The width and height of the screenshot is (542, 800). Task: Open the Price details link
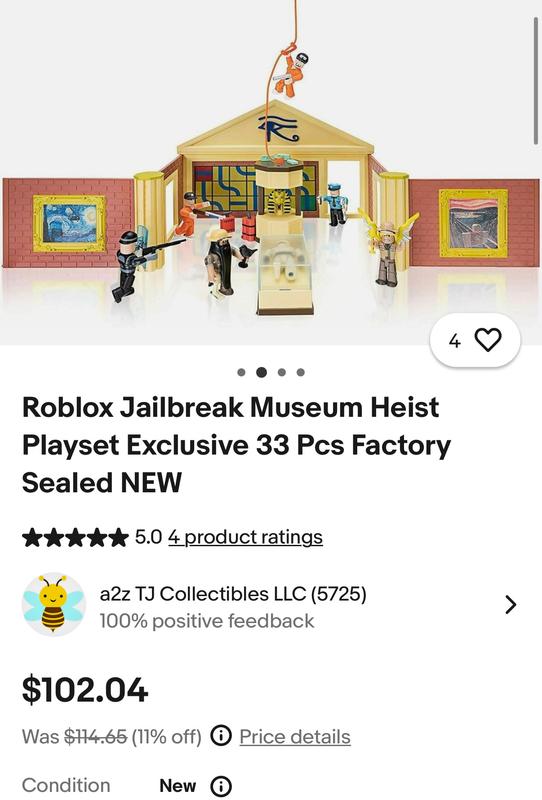pyautogui.click(x=295, y=736)
